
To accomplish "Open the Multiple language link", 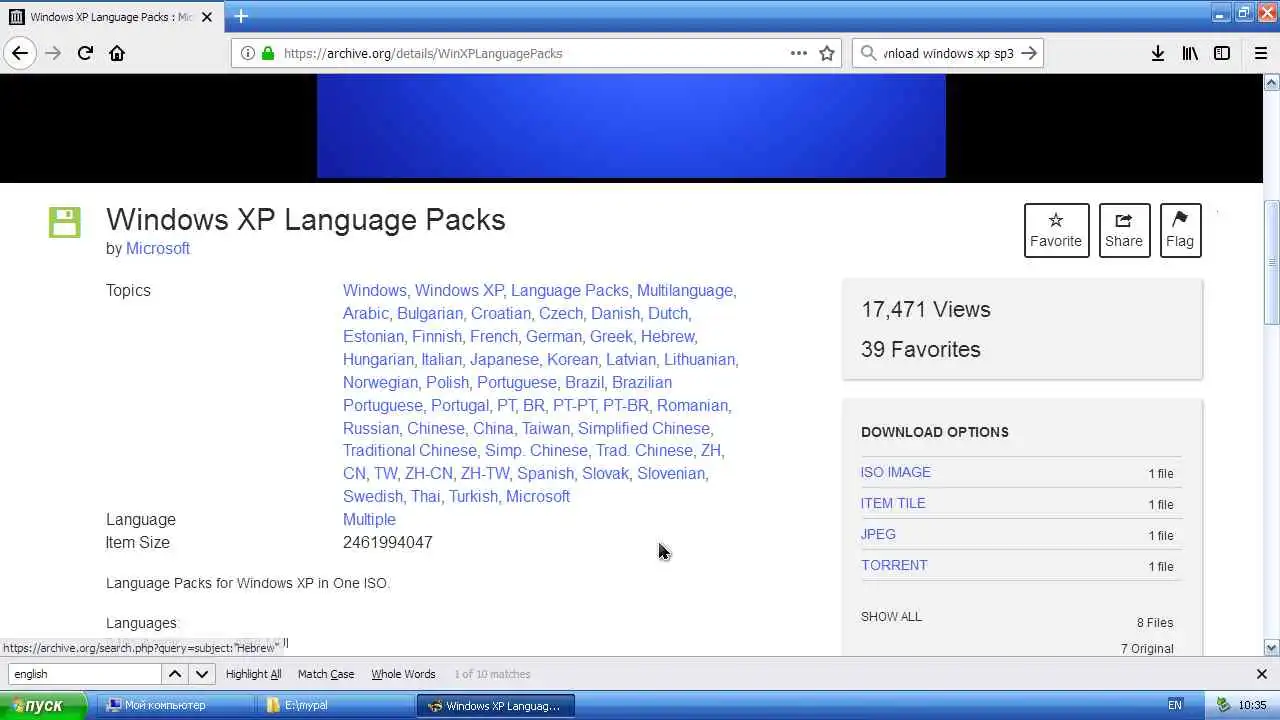I will click(x=369, y=519).
